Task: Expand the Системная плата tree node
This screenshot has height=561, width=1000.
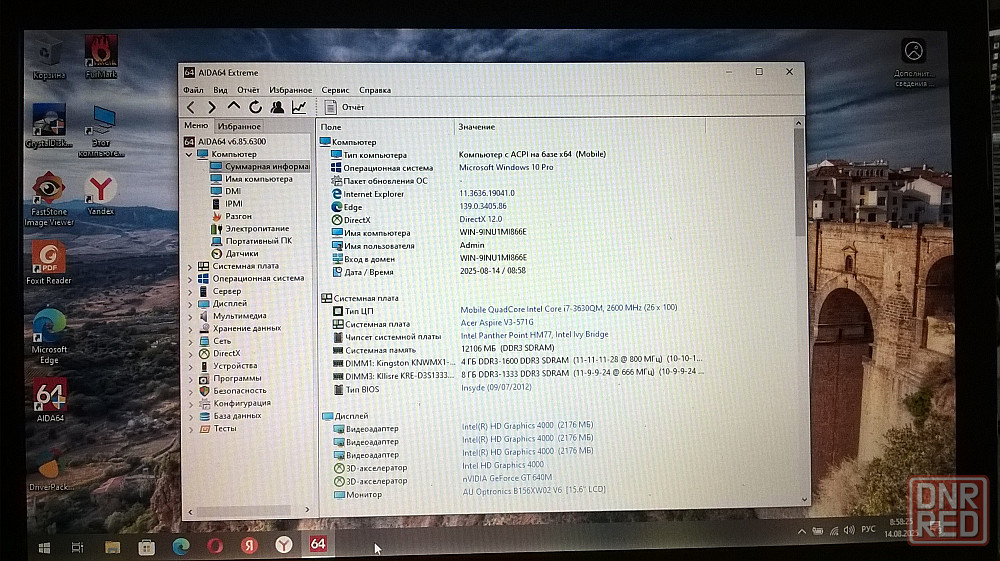Action: tap(190, 266)
